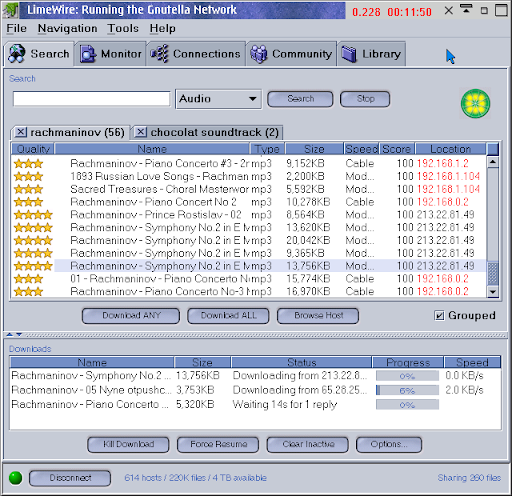Sort downloads by the Progress column header
The width and height of the screenshot is (512, 496).
point(408,362)
